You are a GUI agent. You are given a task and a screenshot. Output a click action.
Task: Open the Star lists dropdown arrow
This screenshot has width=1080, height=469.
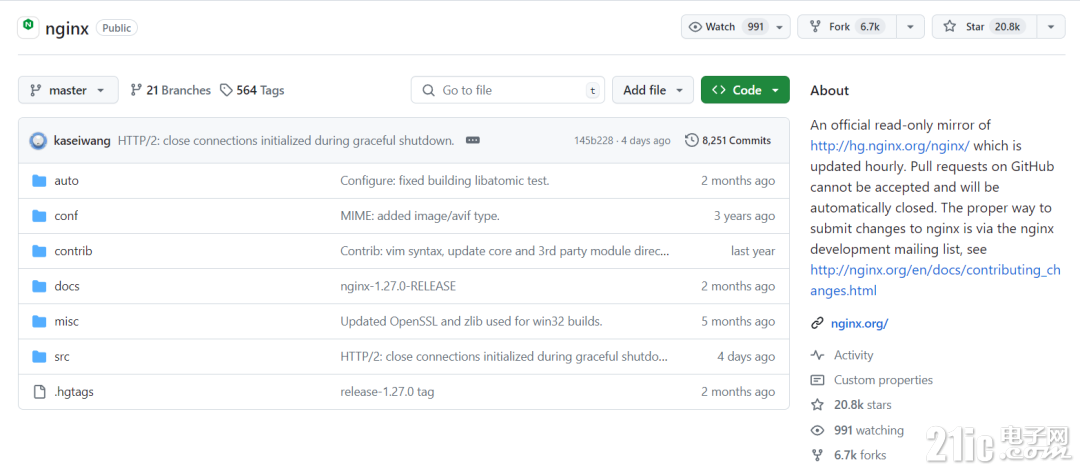1051,27
